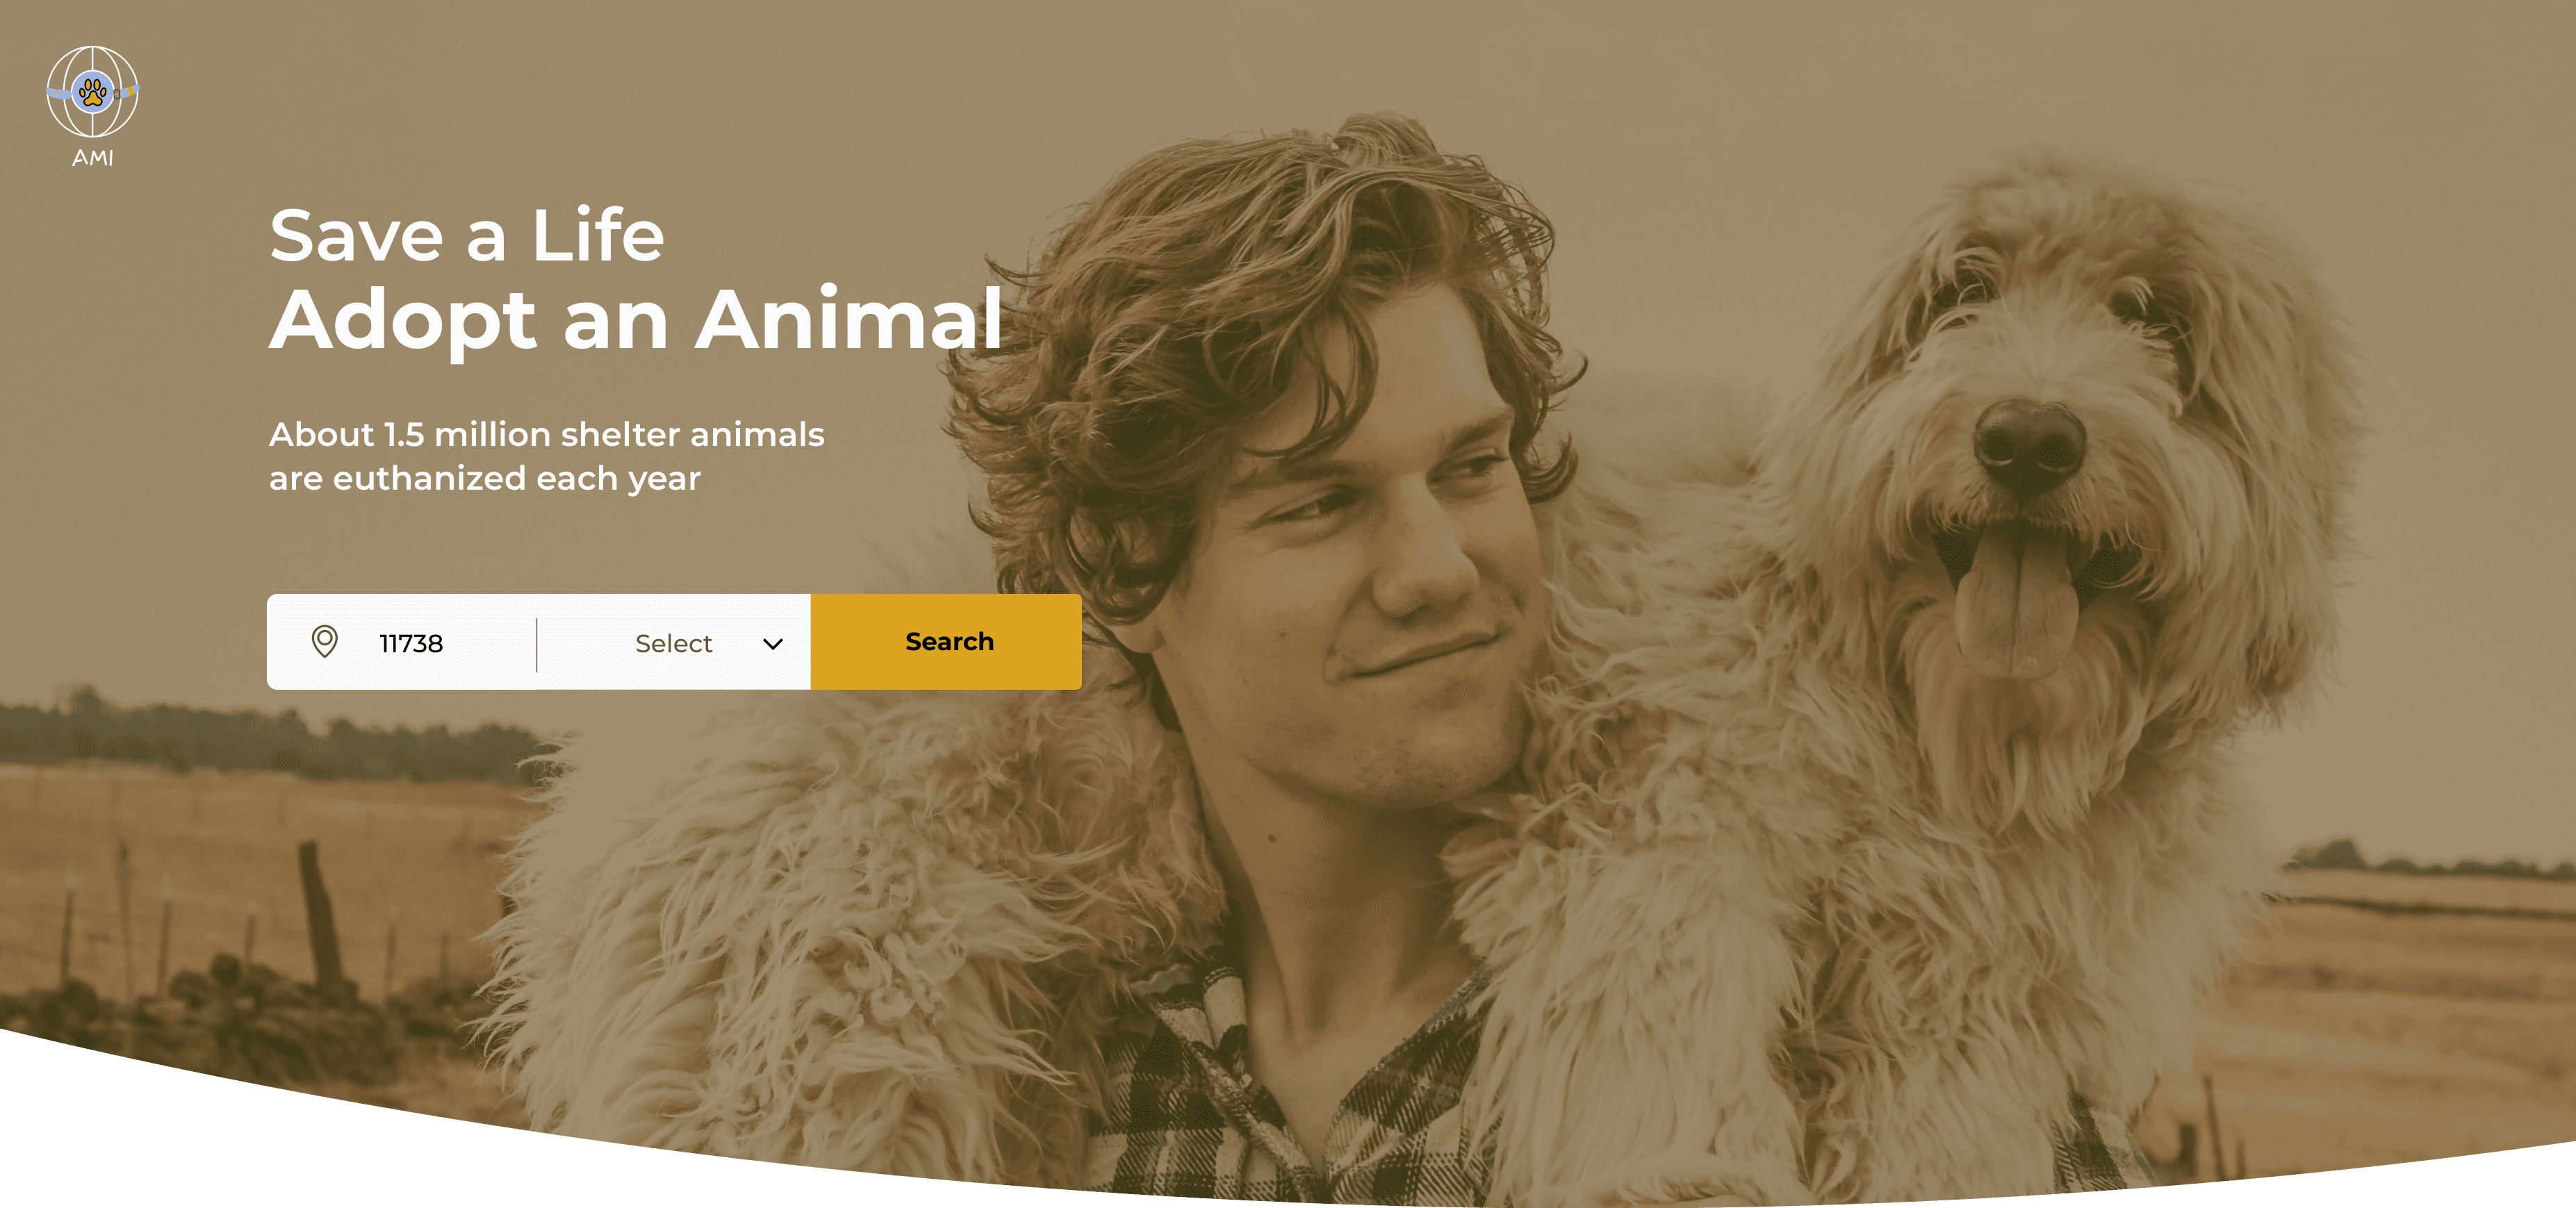Click the "Save a Life" heading

pyautogui.click(x=466, y=236)
